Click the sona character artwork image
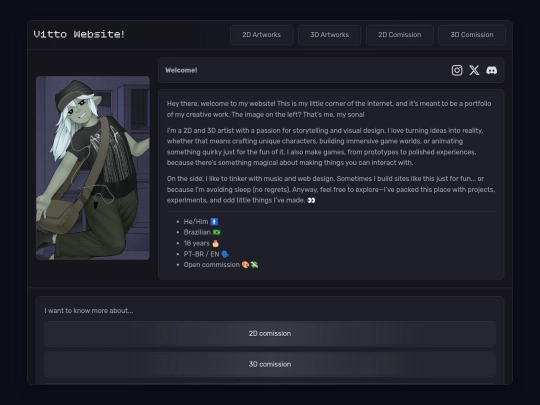 pyautogui.click(x=93, y=168)
